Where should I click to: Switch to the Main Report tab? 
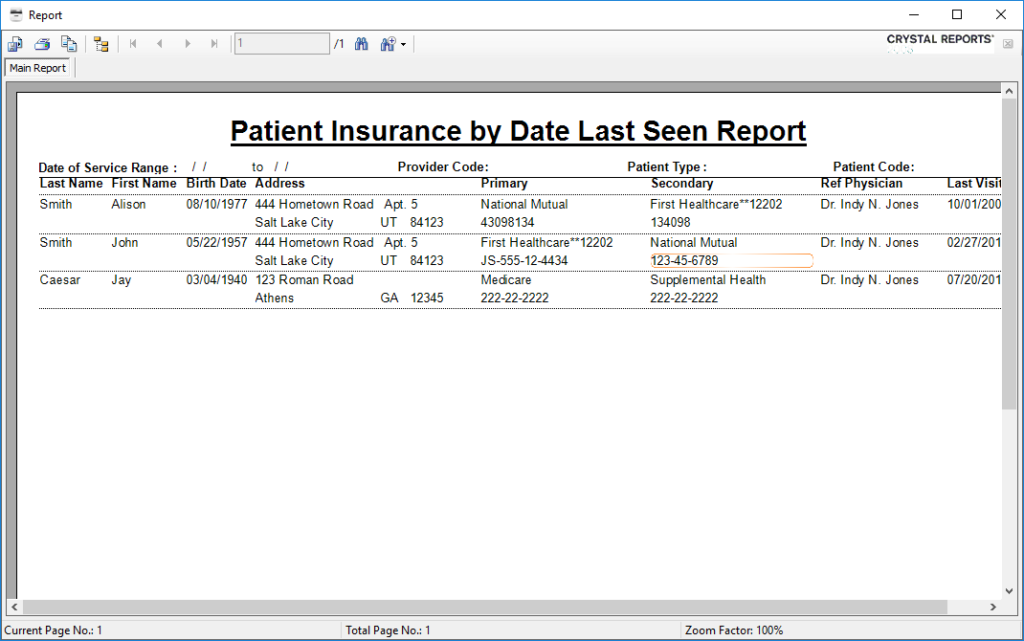point(38,67)
